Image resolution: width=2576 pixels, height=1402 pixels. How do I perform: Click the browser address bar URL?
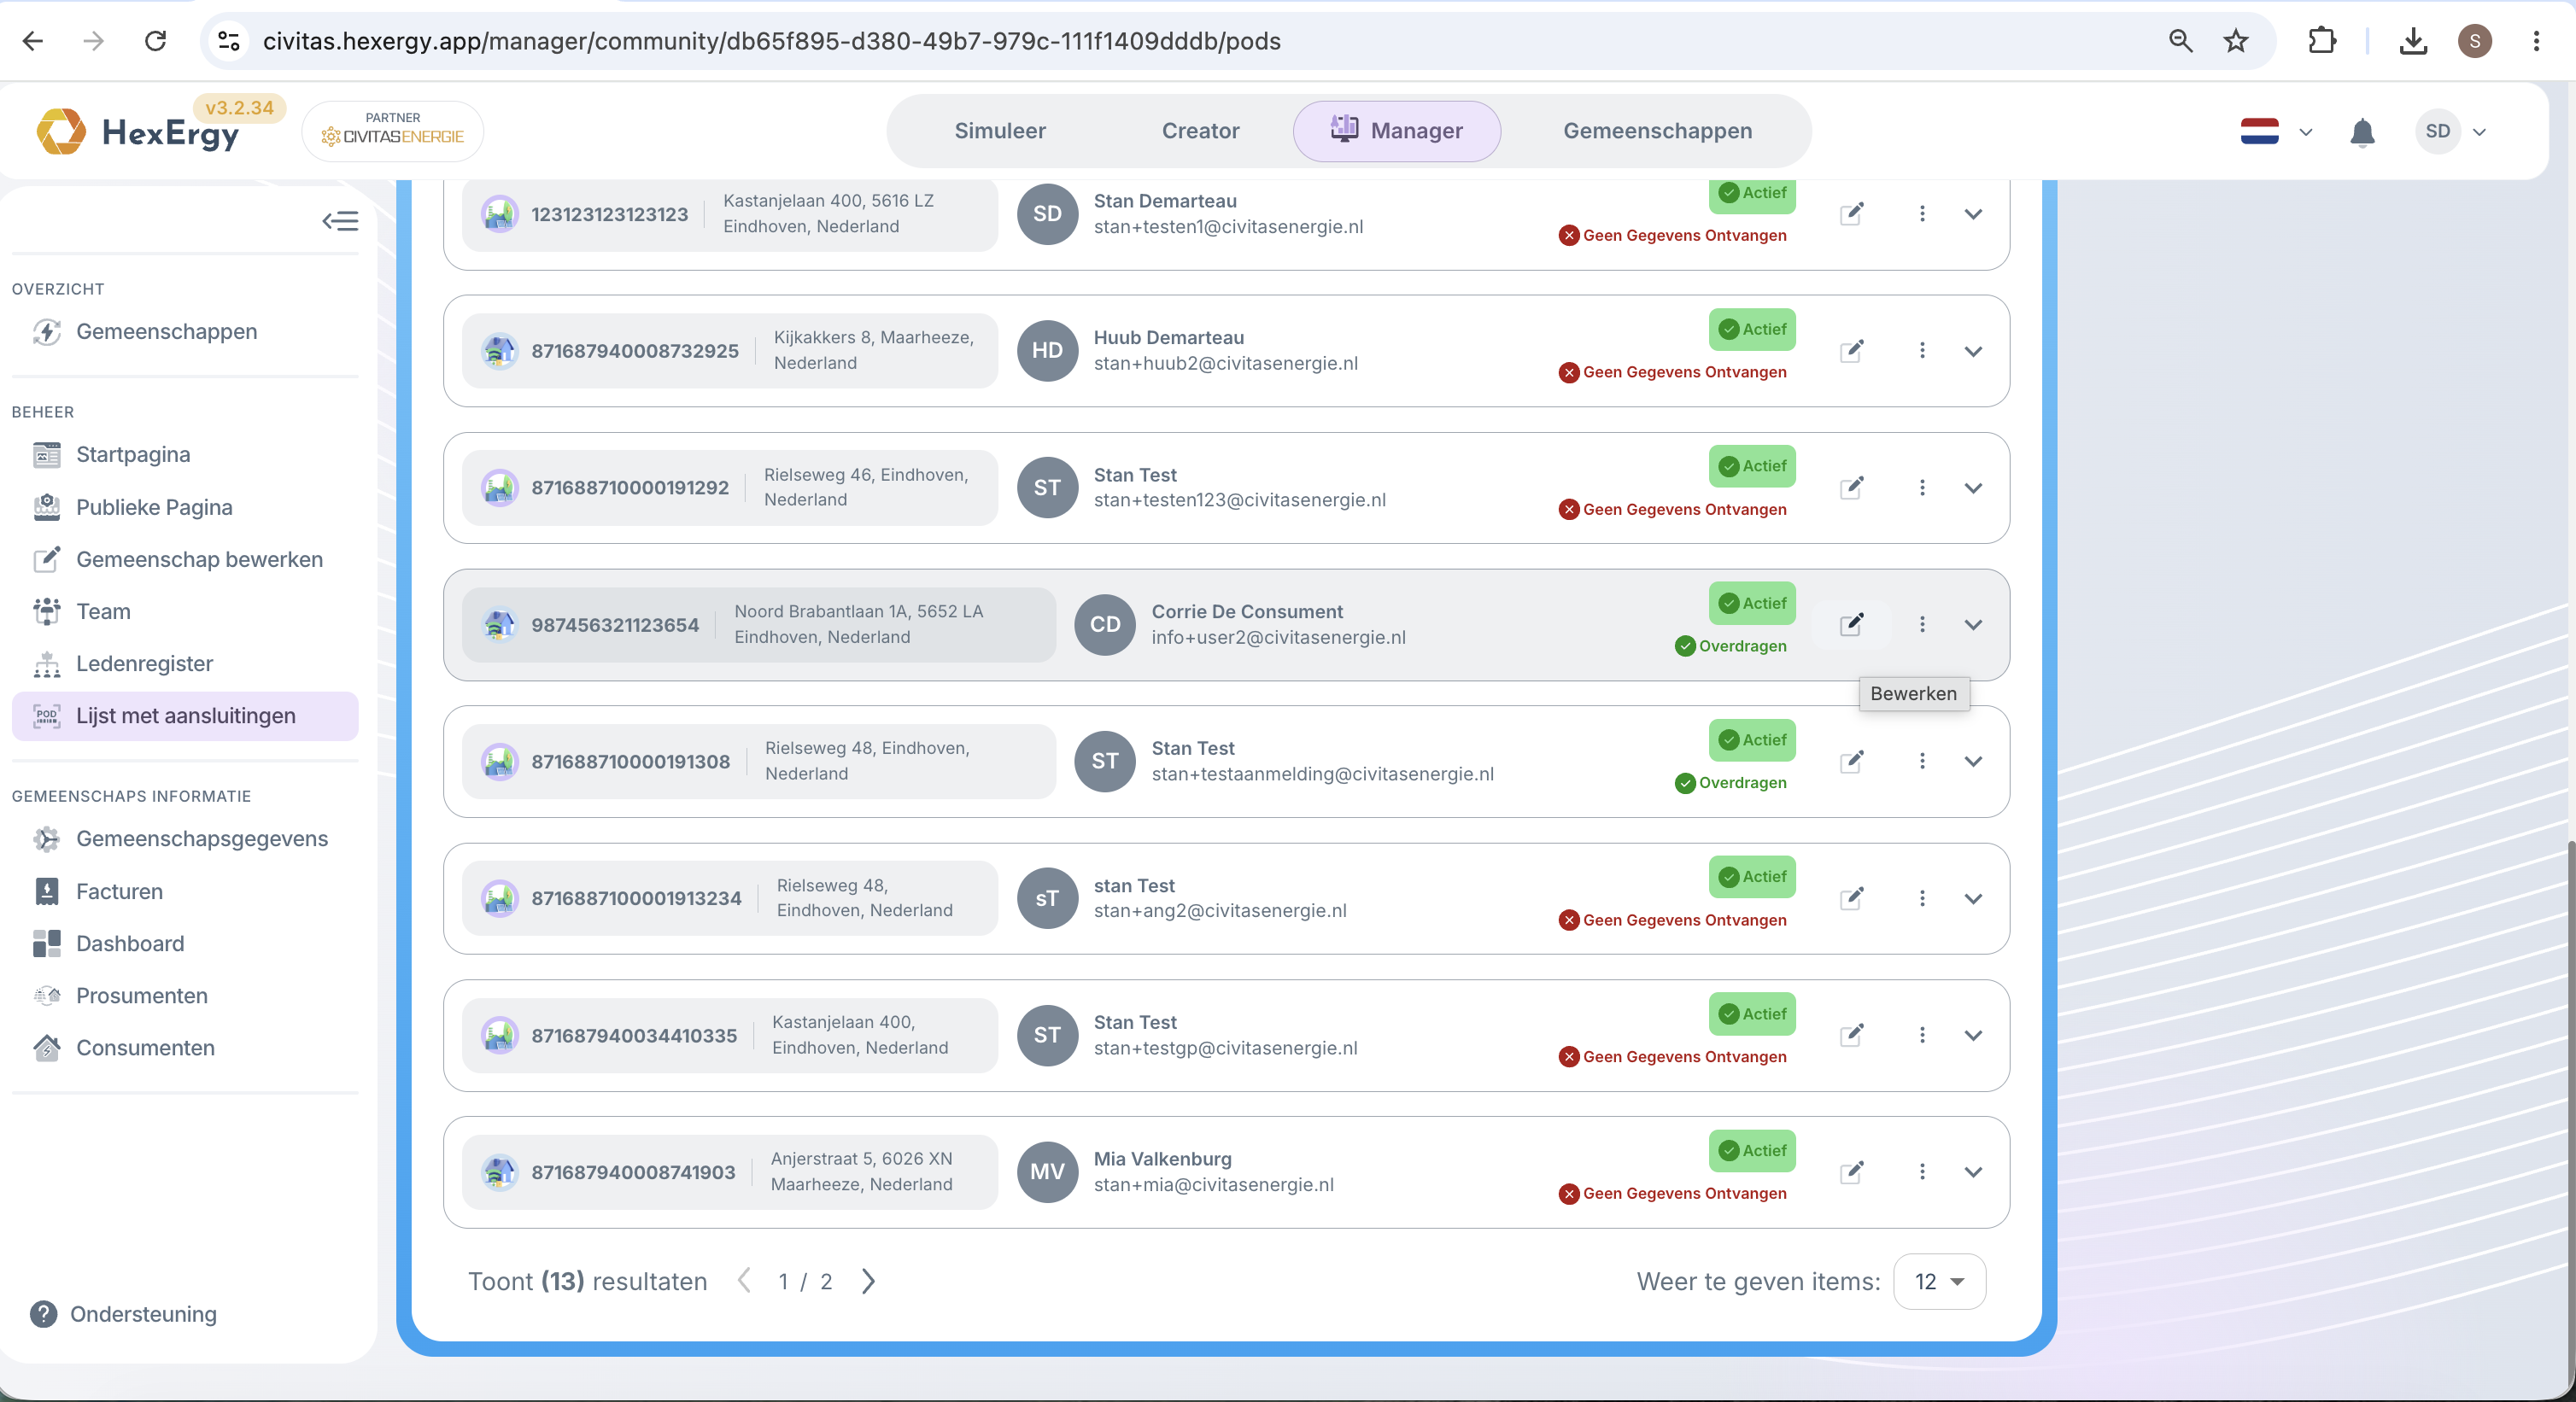(x=771, y=41)
